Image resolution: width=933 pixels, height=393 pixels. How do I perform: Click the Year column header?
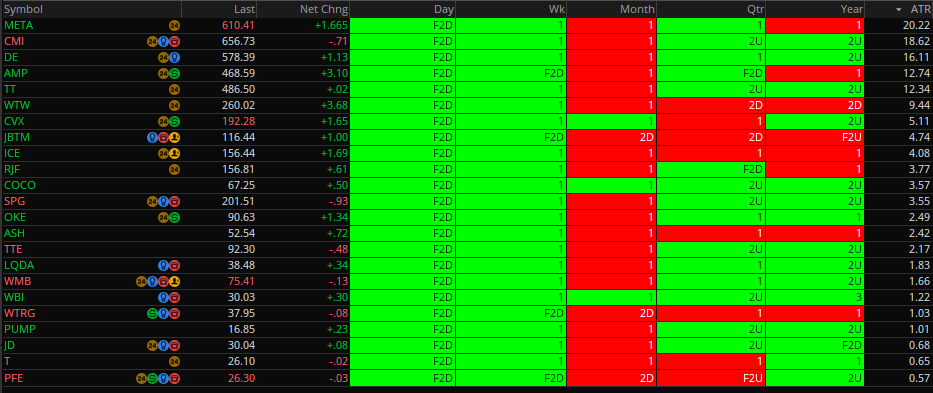click(x=815, y=10)
